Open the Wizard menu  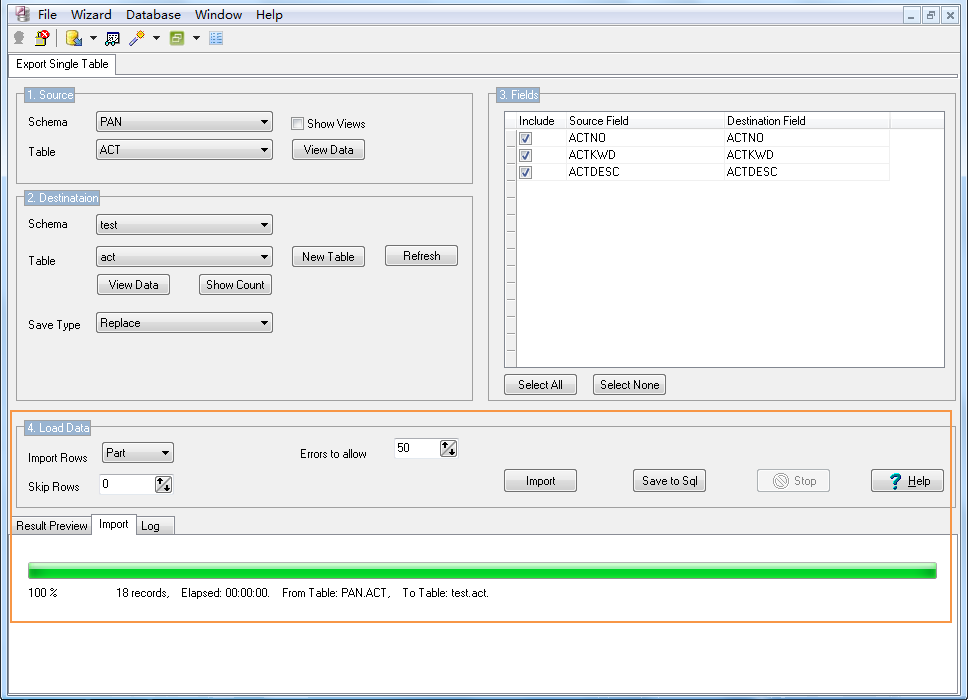(91, 15)
